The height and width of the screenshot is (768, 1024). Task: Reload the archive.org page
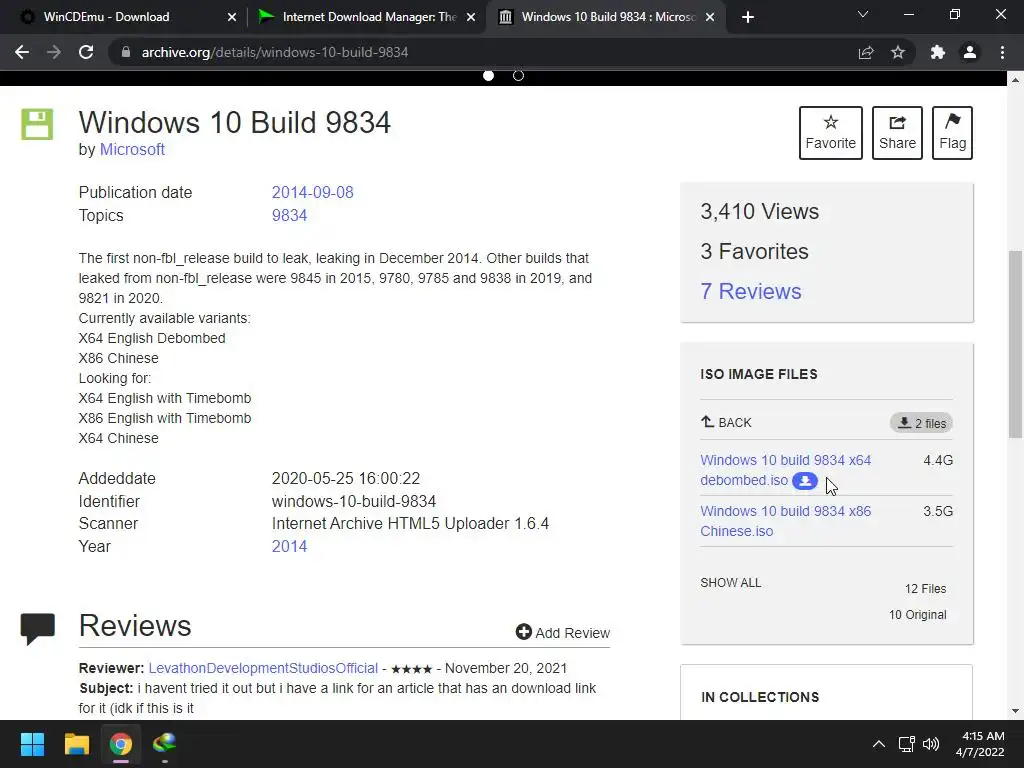click(86, 52)
